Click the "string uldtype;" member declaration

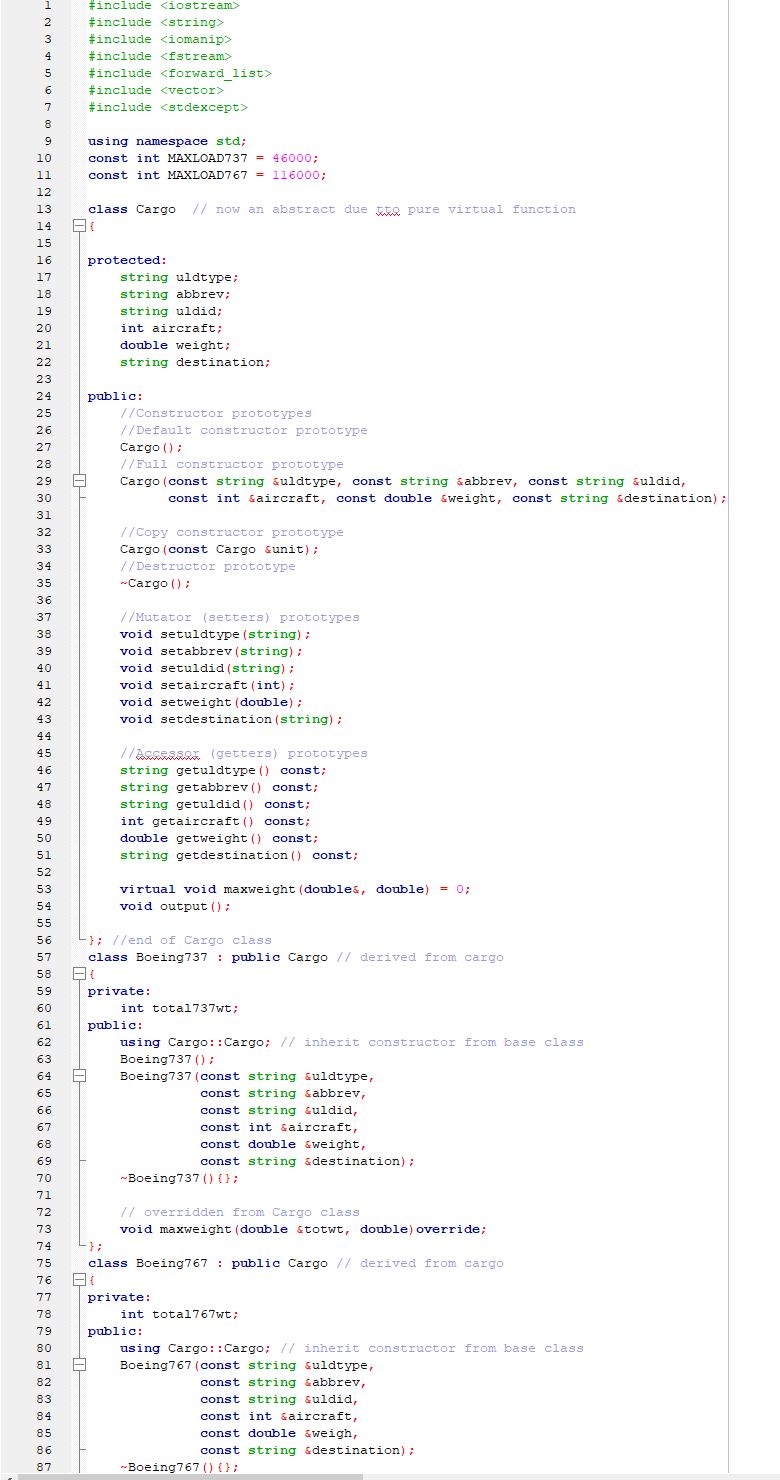(x=180, y=277)
